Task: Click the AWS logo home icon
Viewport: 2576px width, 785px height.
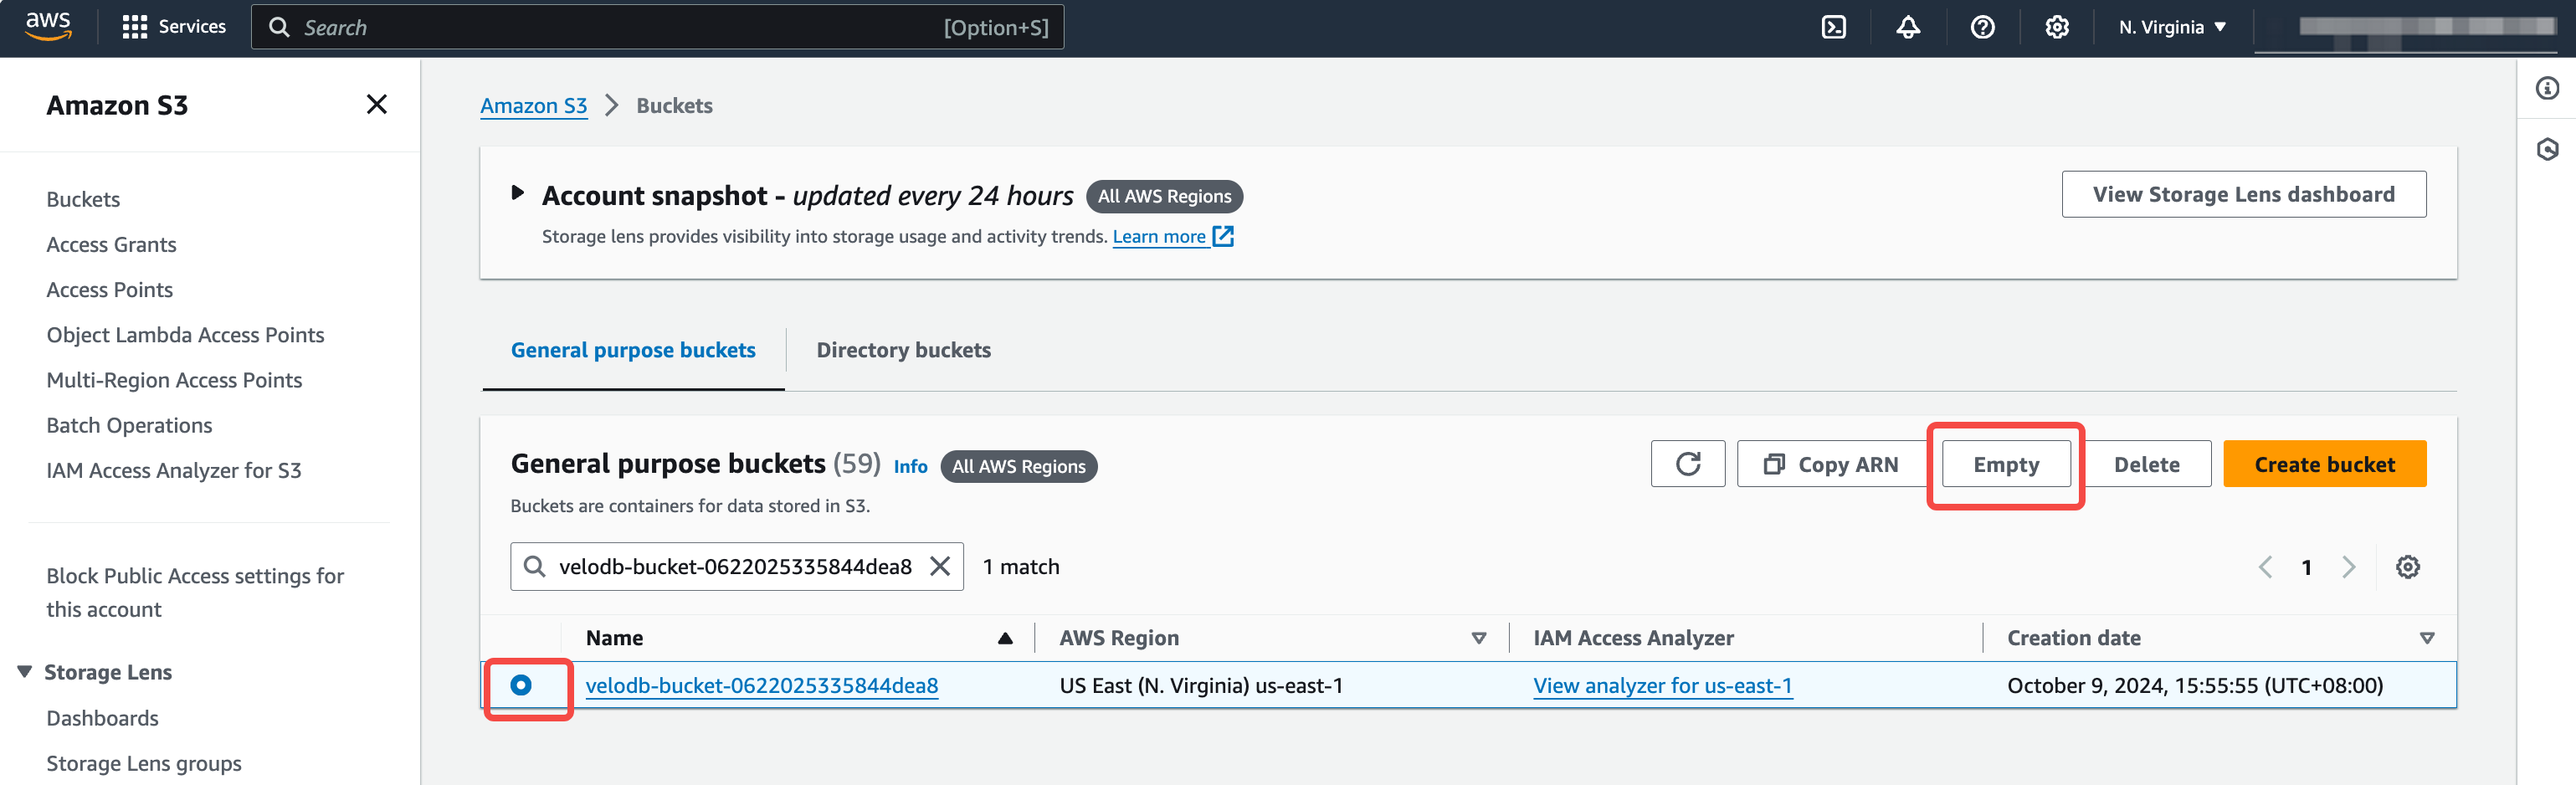Action: [48, 26]
